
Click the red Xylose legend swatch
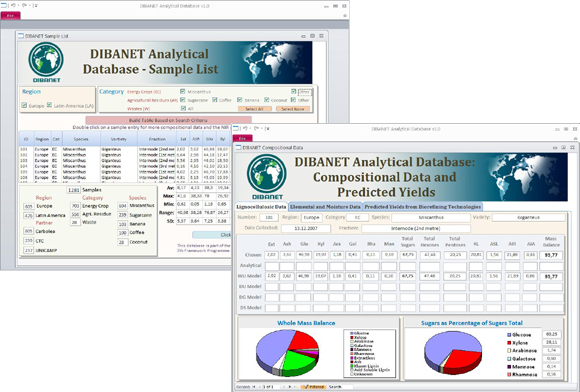[x=509, y=343]
